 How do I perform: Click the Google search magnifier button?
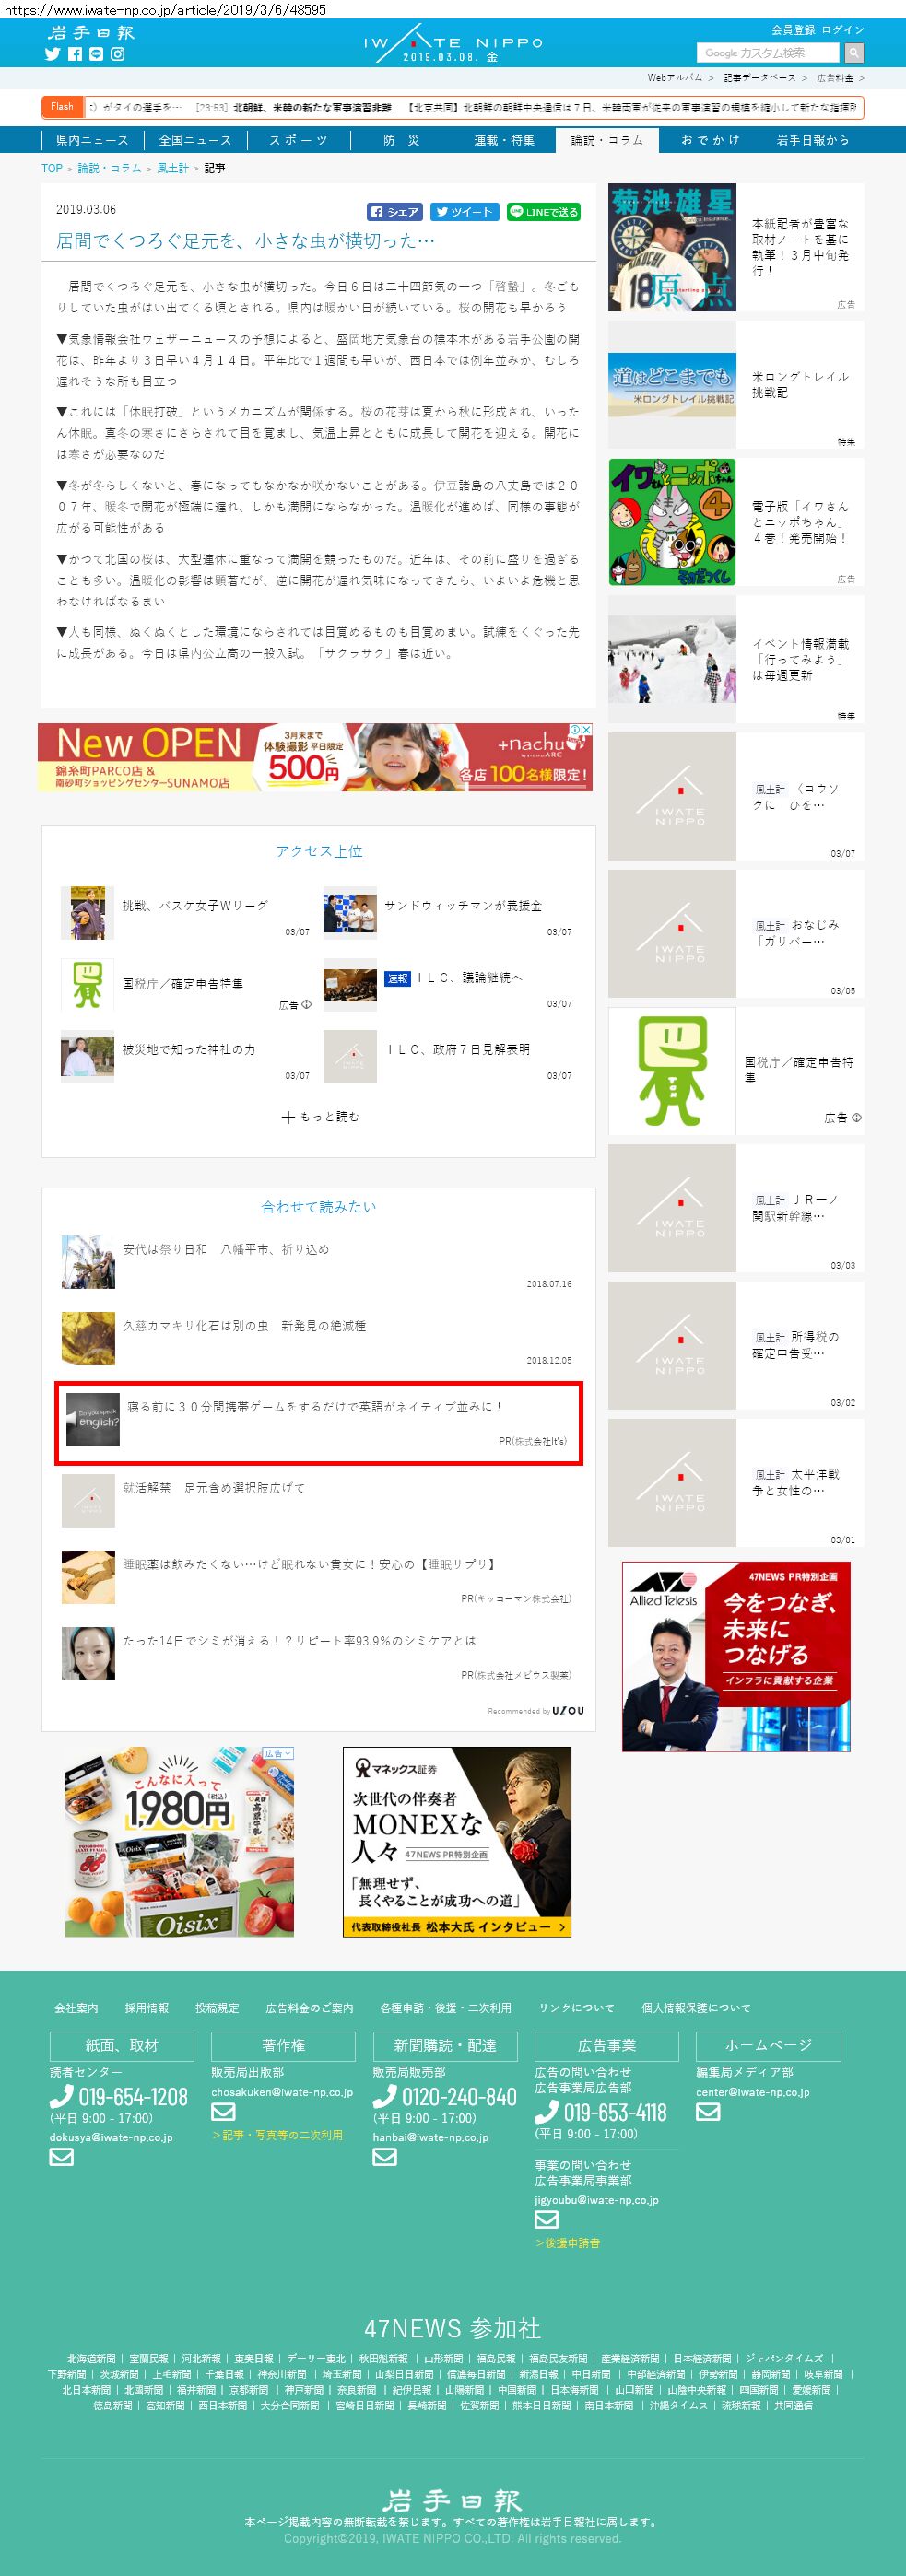854,52
